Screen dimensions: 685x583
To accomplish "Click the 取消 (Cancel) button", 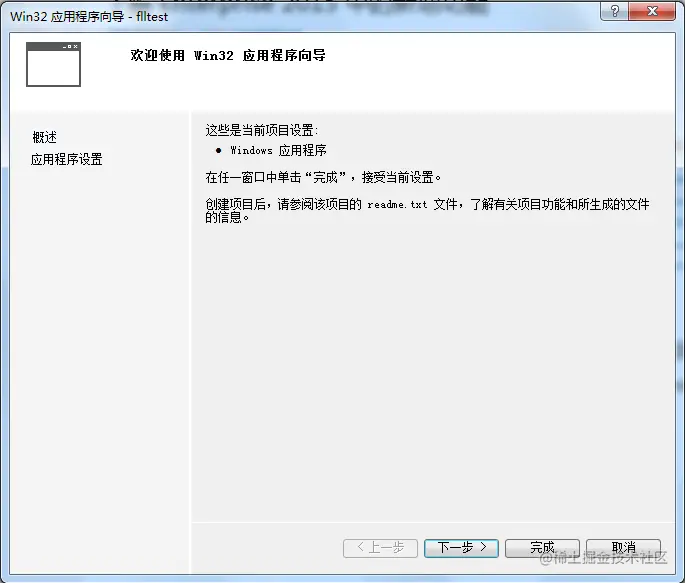I will coord(623,548).
